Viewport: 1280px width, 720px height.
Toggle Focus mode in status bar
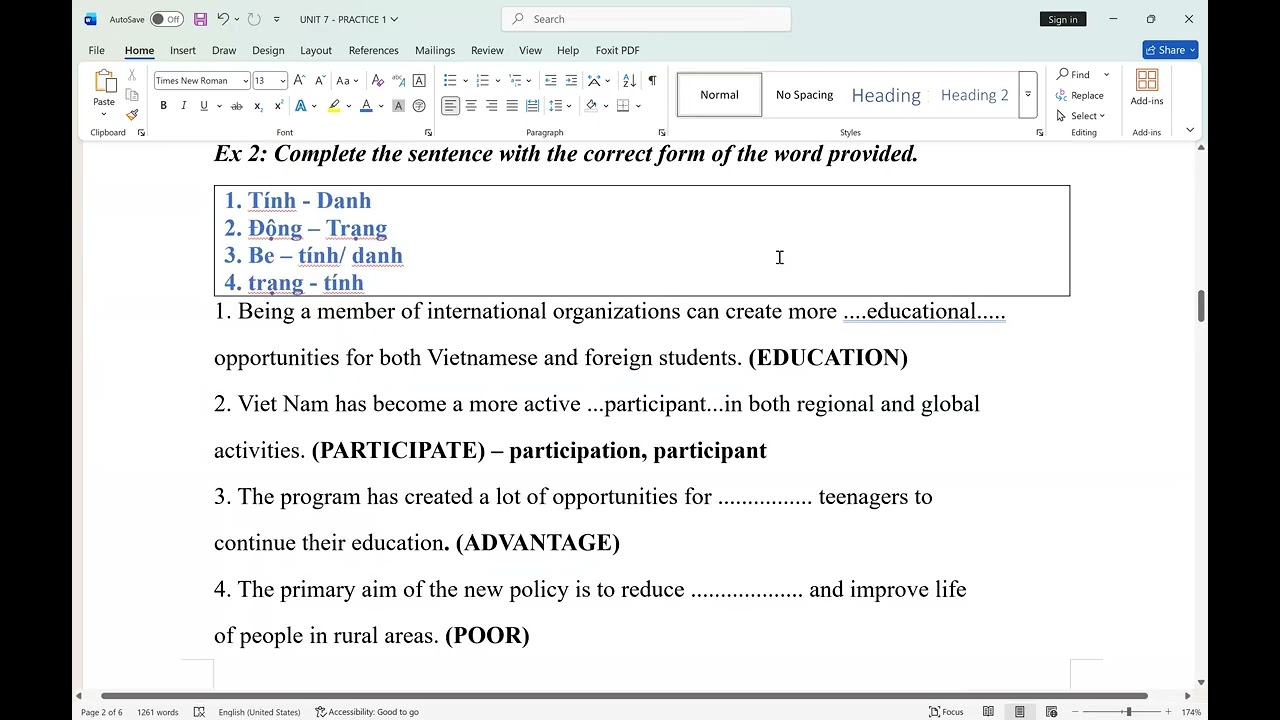click(946, 712)
